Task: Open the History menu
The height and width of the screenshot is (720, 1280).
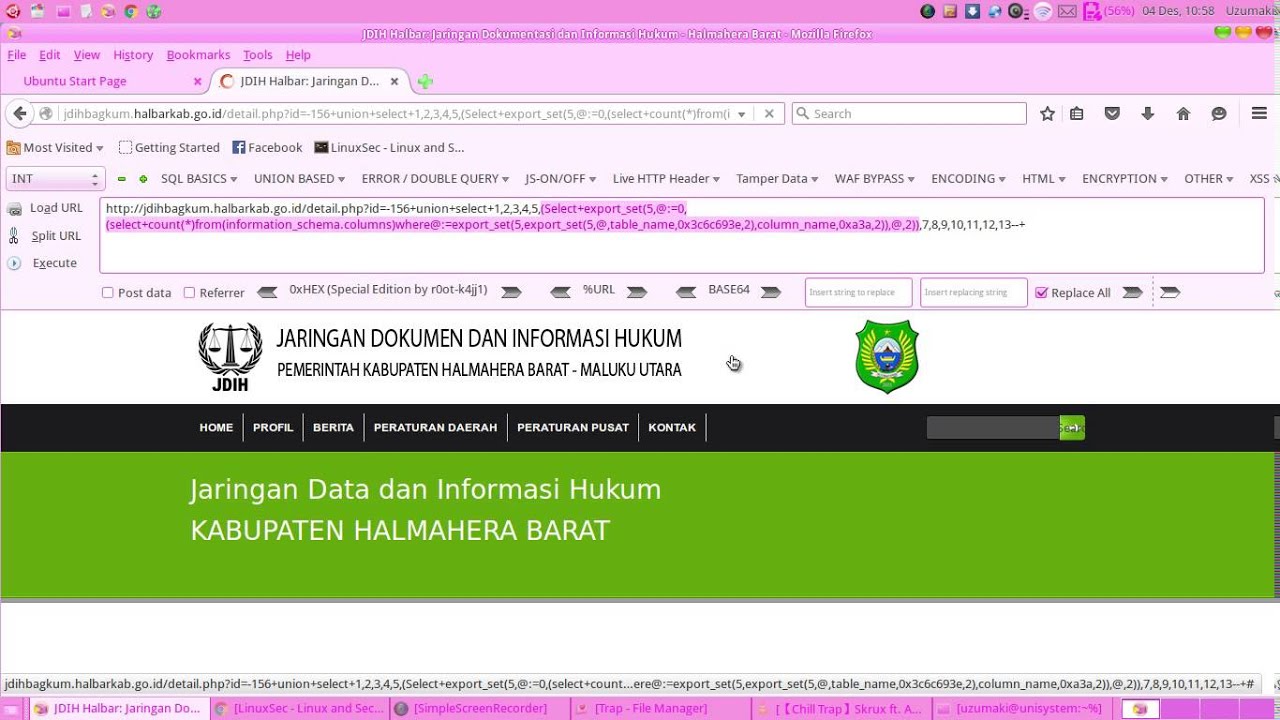Action: (x=133, y=55)
